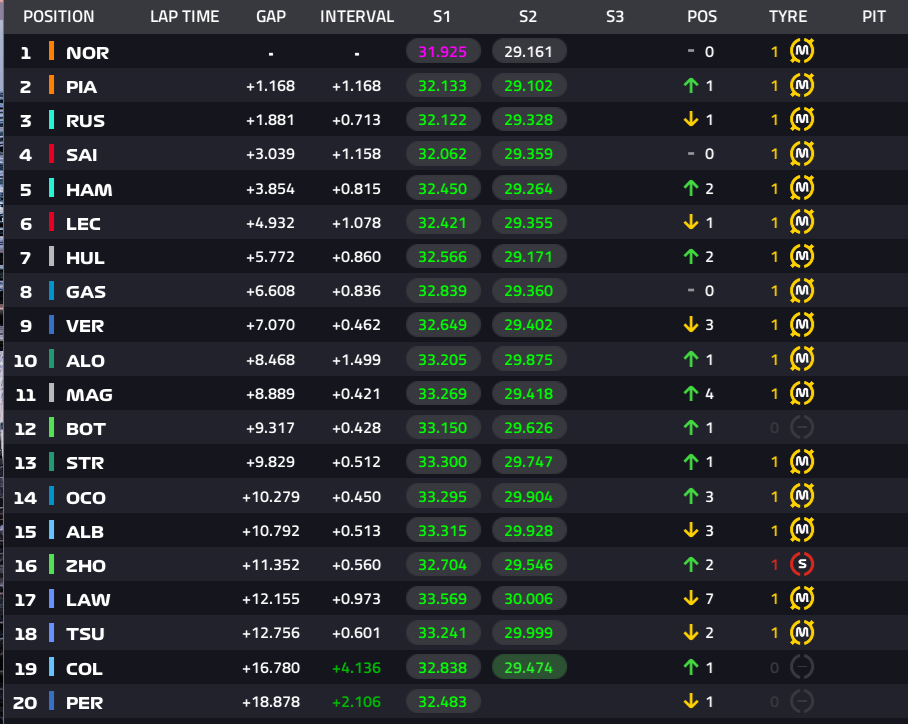Click the S3 column header

pos(615,16)
